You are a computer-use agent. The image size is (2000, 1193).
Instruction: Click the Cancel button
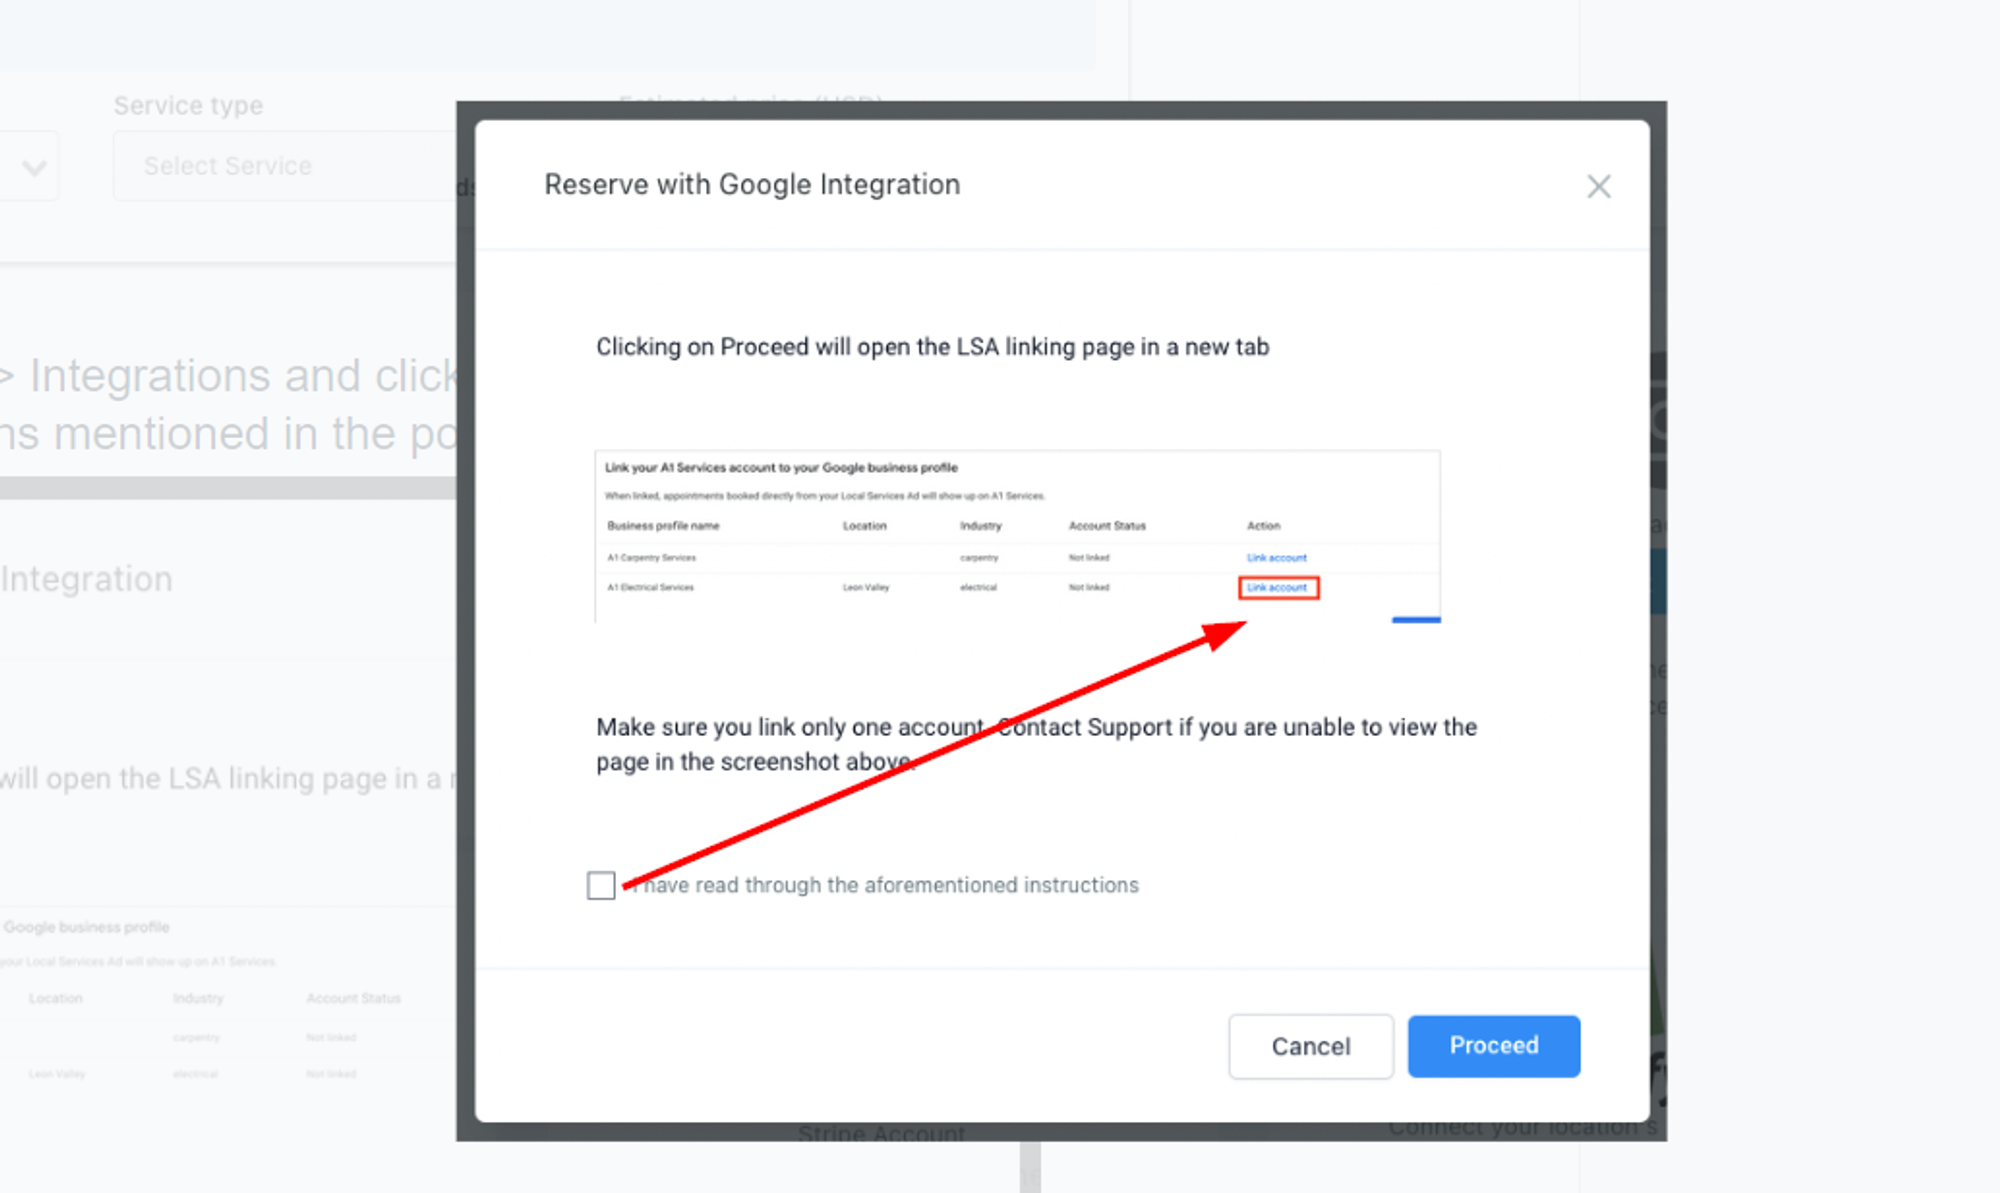(1310, 1046)
